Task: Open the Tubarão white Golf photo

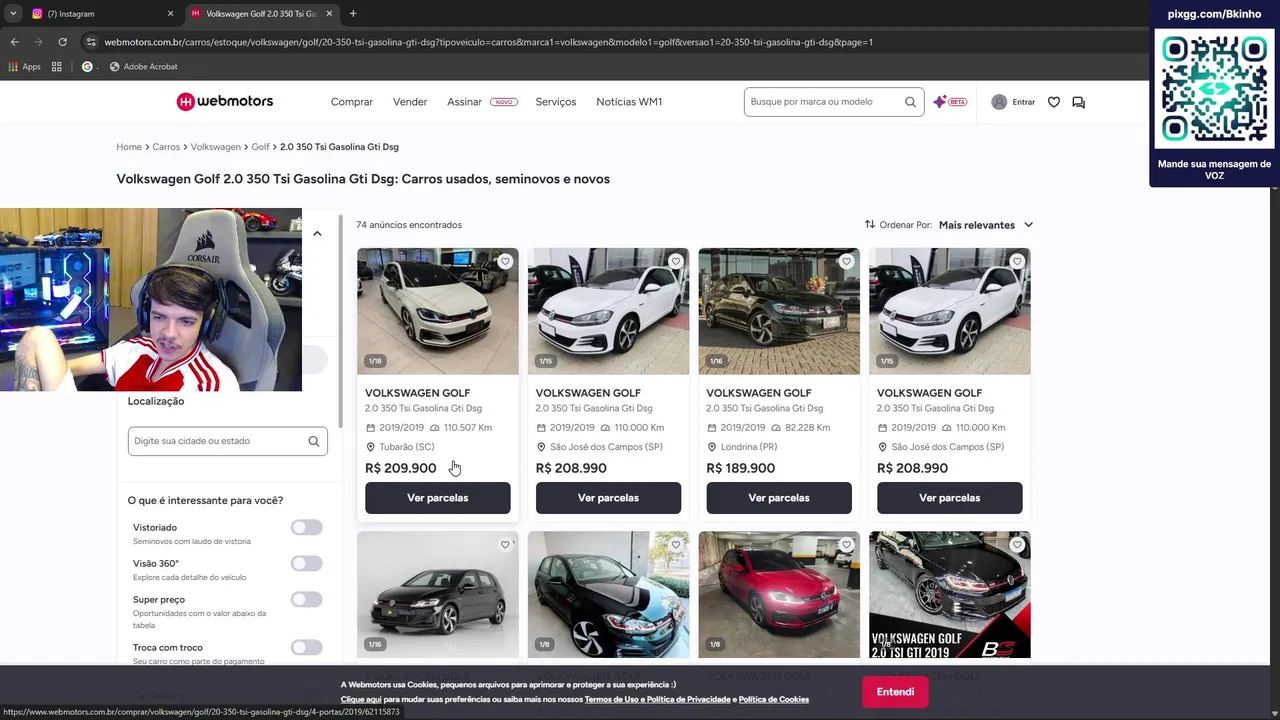Action: point(437,311)
